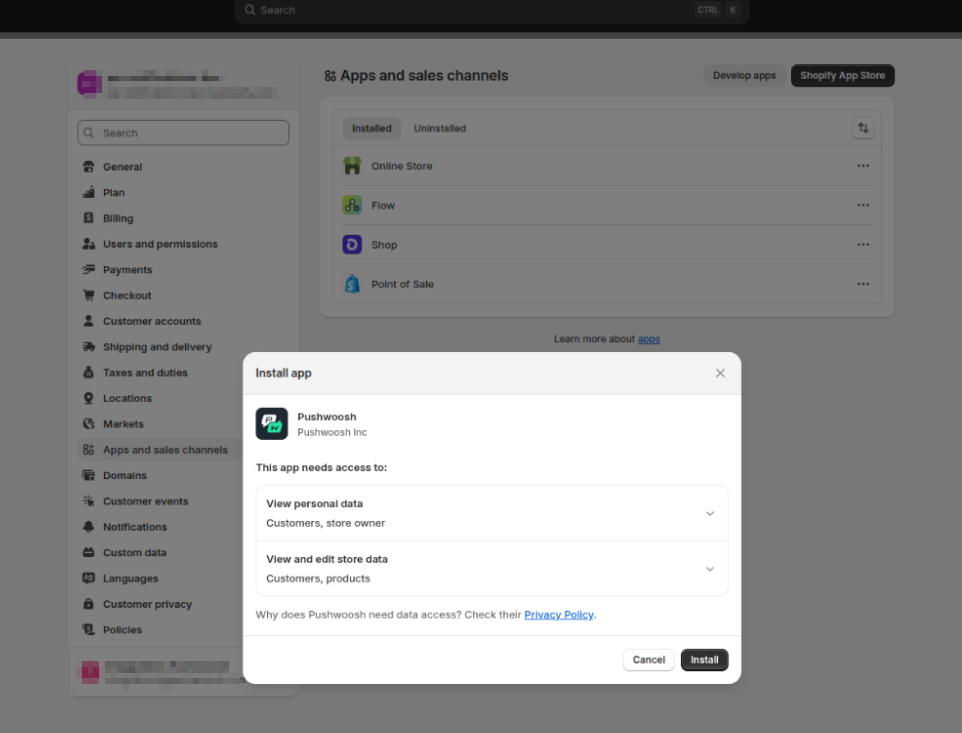The height and width of the screenshot is (733, 962).
Task: Click the sort apps icon button
Action: coord(863,128)
